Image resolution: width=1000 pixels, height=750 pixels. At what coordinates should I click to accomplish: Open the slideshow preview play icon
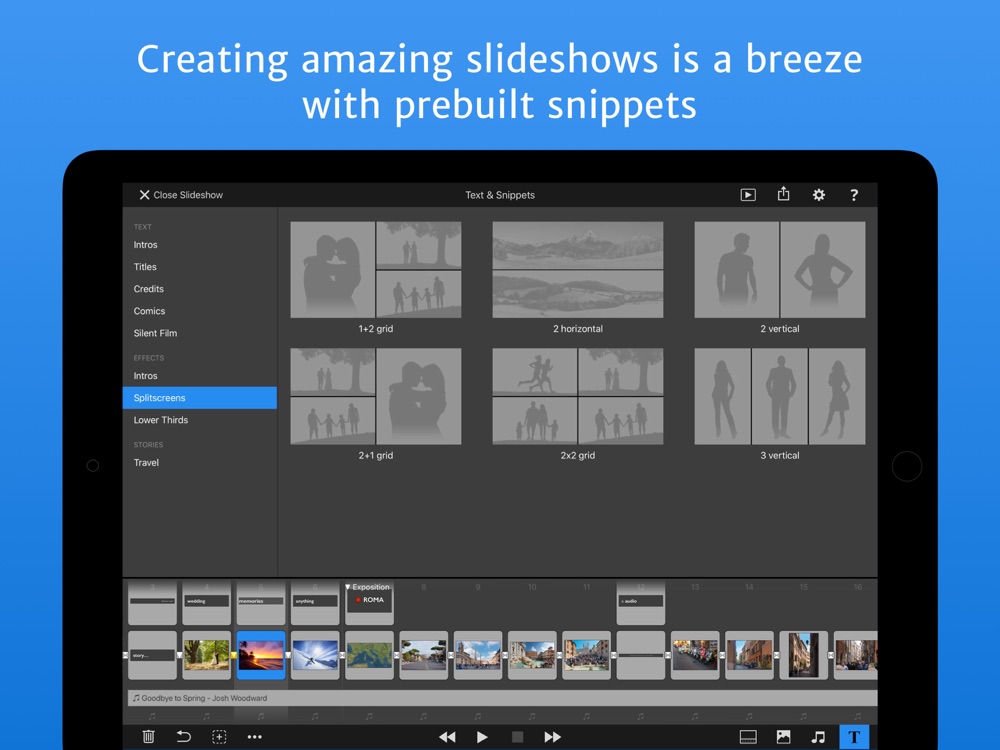coord(747,195)
